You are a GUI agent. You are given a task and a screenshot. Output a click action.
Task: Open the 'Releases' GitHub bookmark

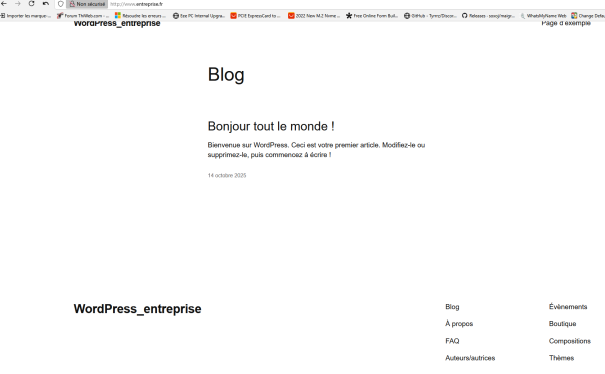coord(488,16)
